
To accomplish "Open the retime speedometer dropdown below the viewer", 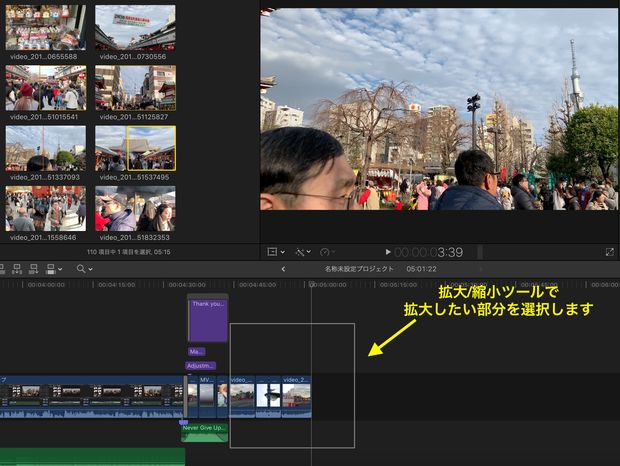I will (327, 252).
